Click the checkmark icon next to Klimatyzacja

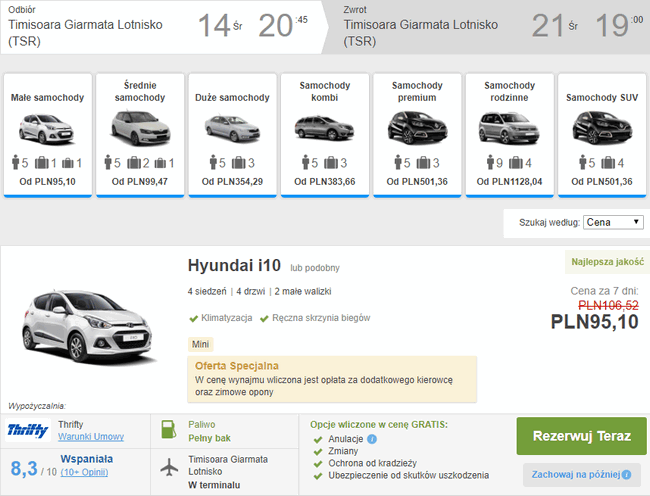tap(193, 319)
